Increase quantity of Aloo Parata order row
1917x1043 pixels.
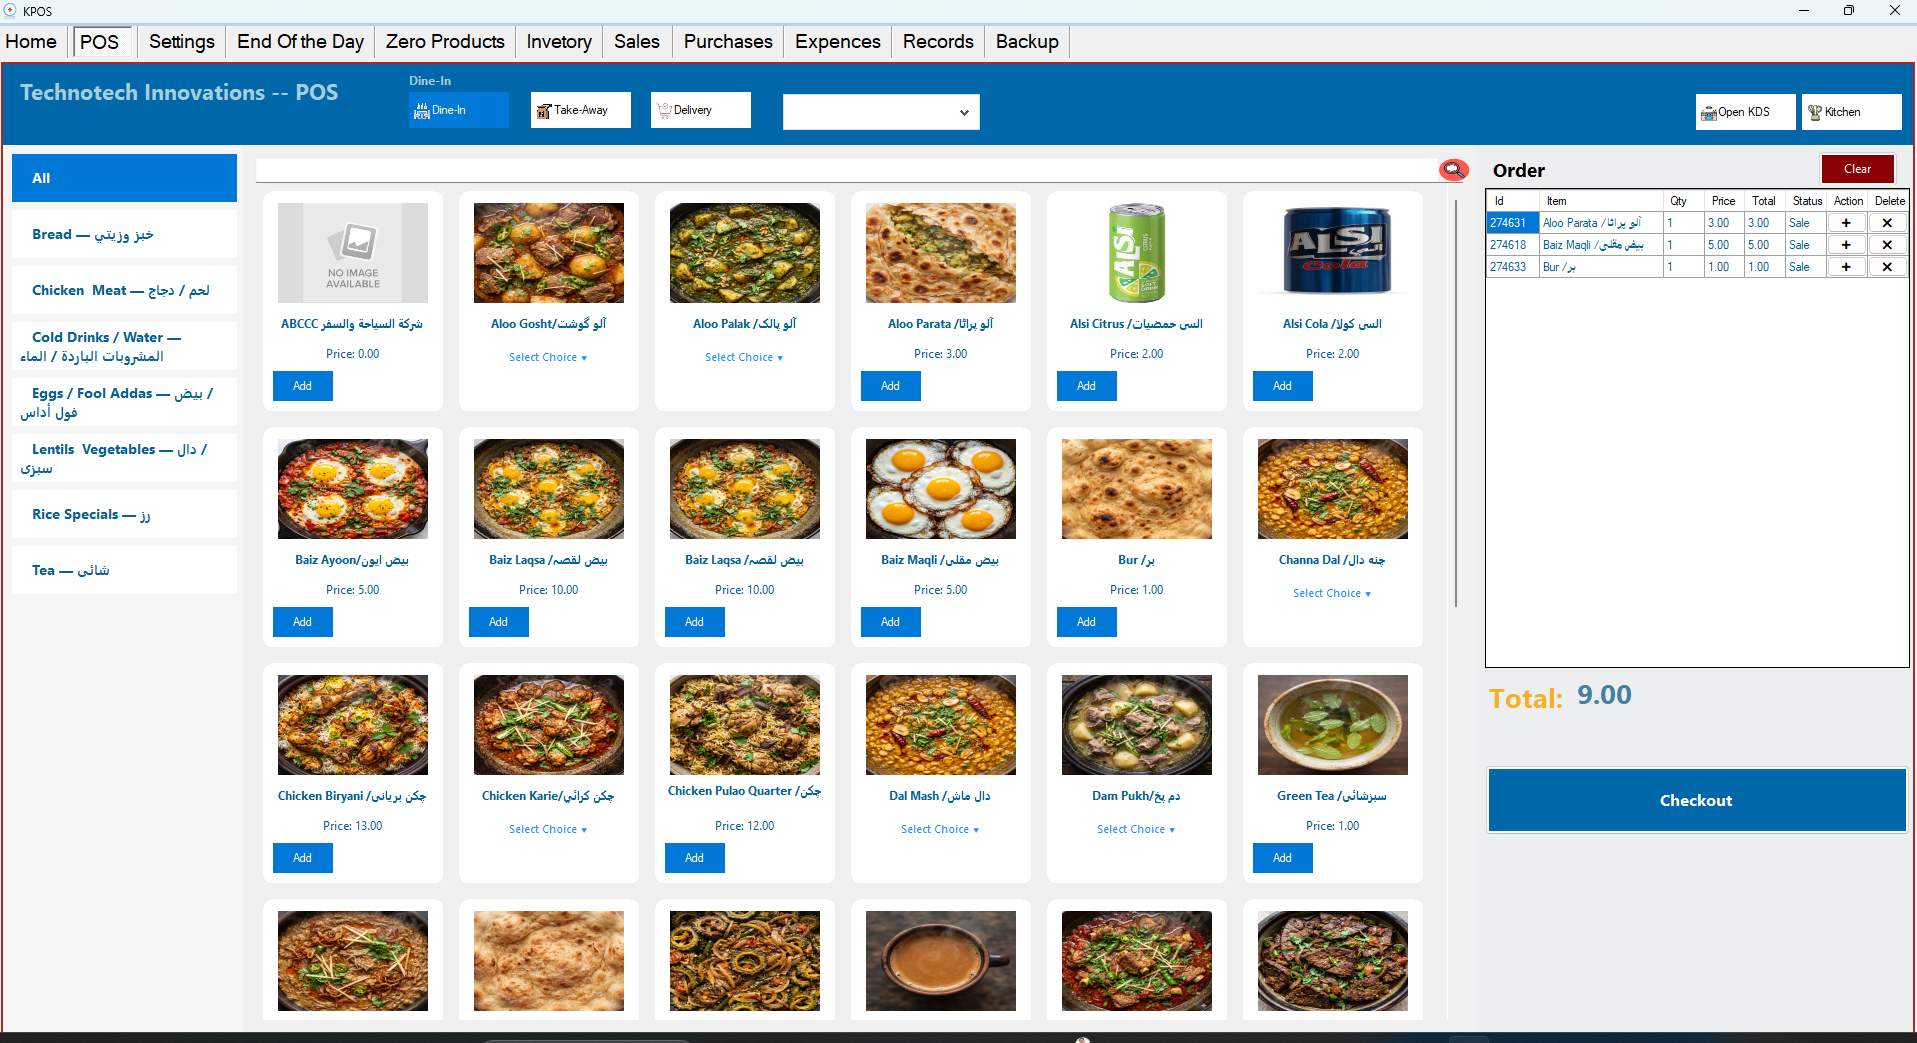coord(1846,223)
